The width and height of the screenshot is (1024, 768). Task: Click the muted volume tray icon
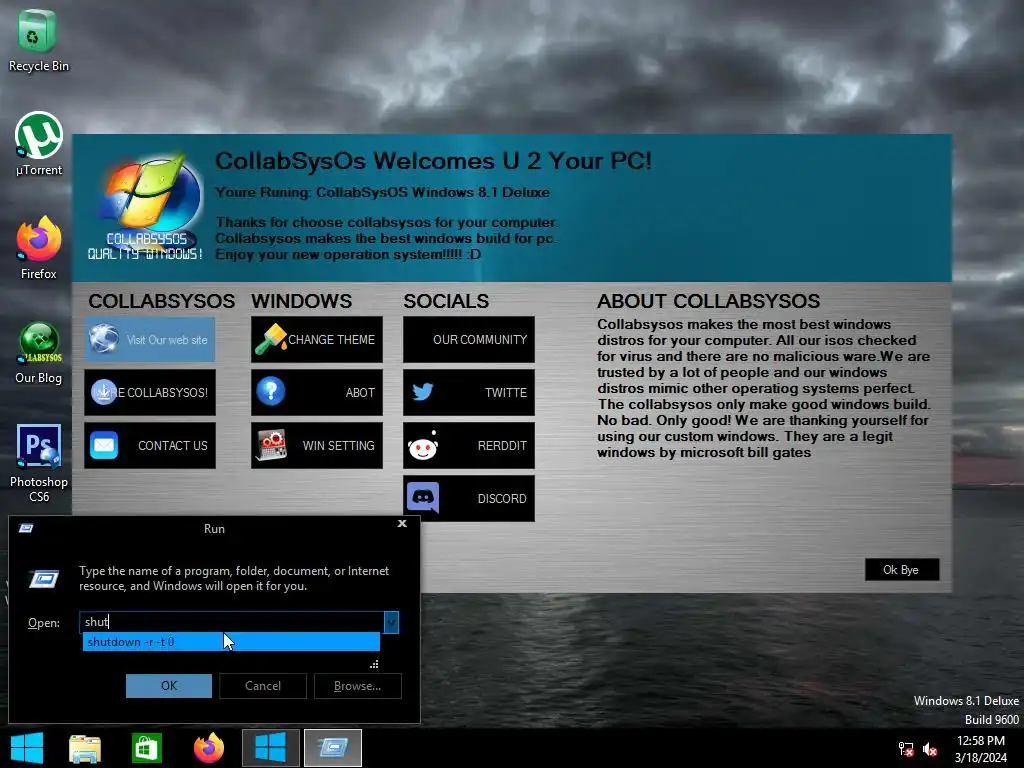[x=930, y=749]
